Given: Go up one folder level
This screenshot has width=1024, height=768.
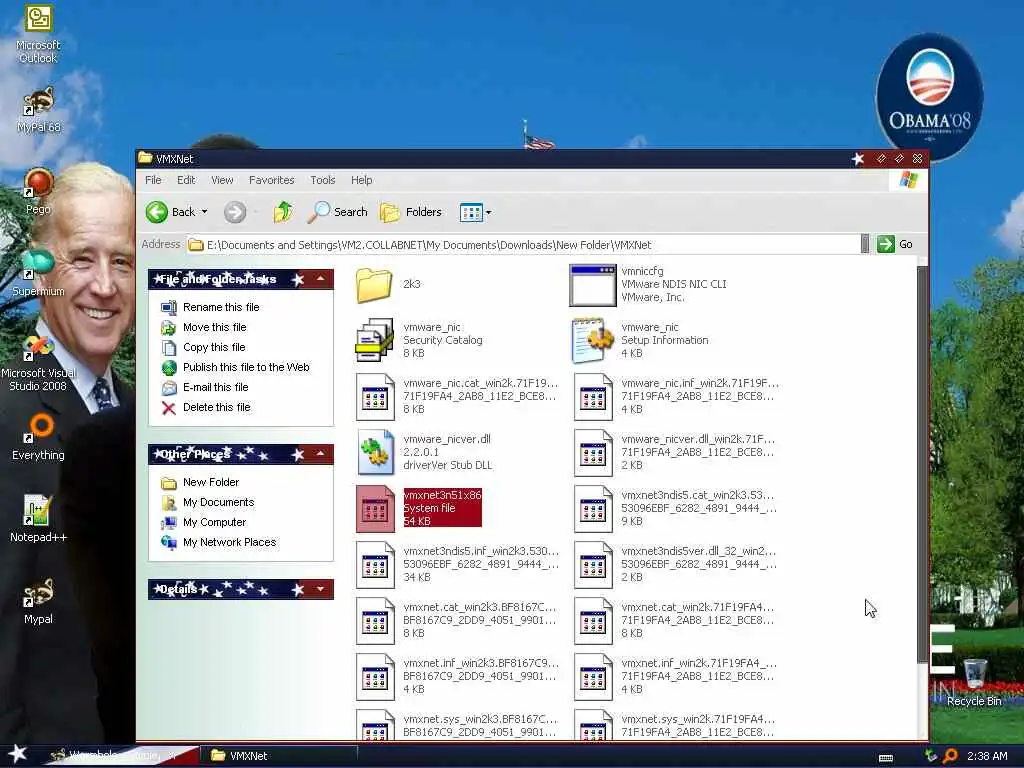Looking at the screenshot, I should coord(283,212).
